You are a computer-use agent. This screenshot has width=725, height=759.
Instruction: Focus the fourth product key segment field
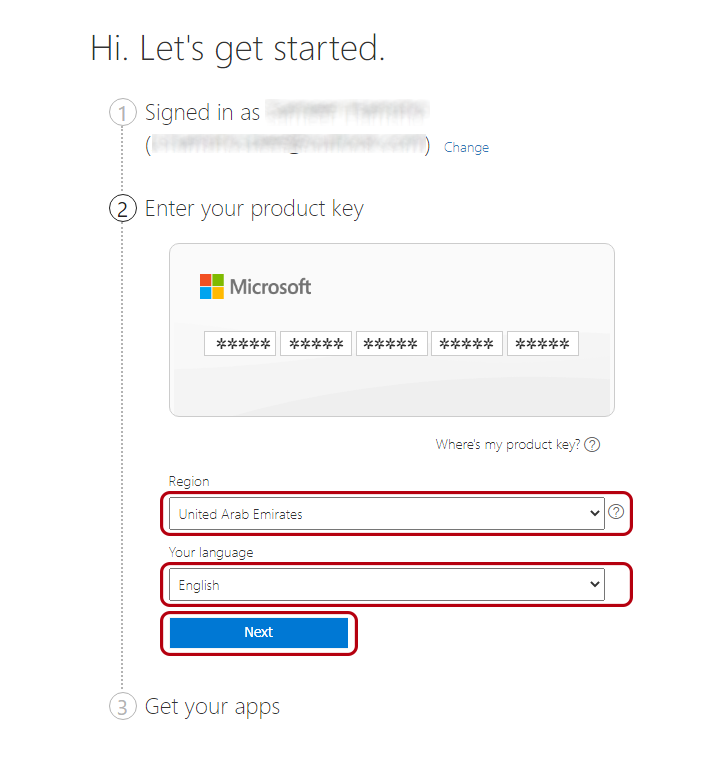467,344
